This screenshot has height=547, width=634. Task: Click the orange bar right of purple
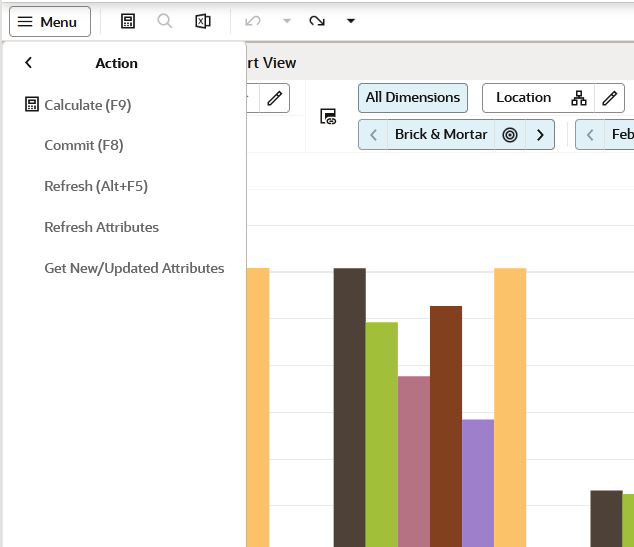[x=510, y=408]
